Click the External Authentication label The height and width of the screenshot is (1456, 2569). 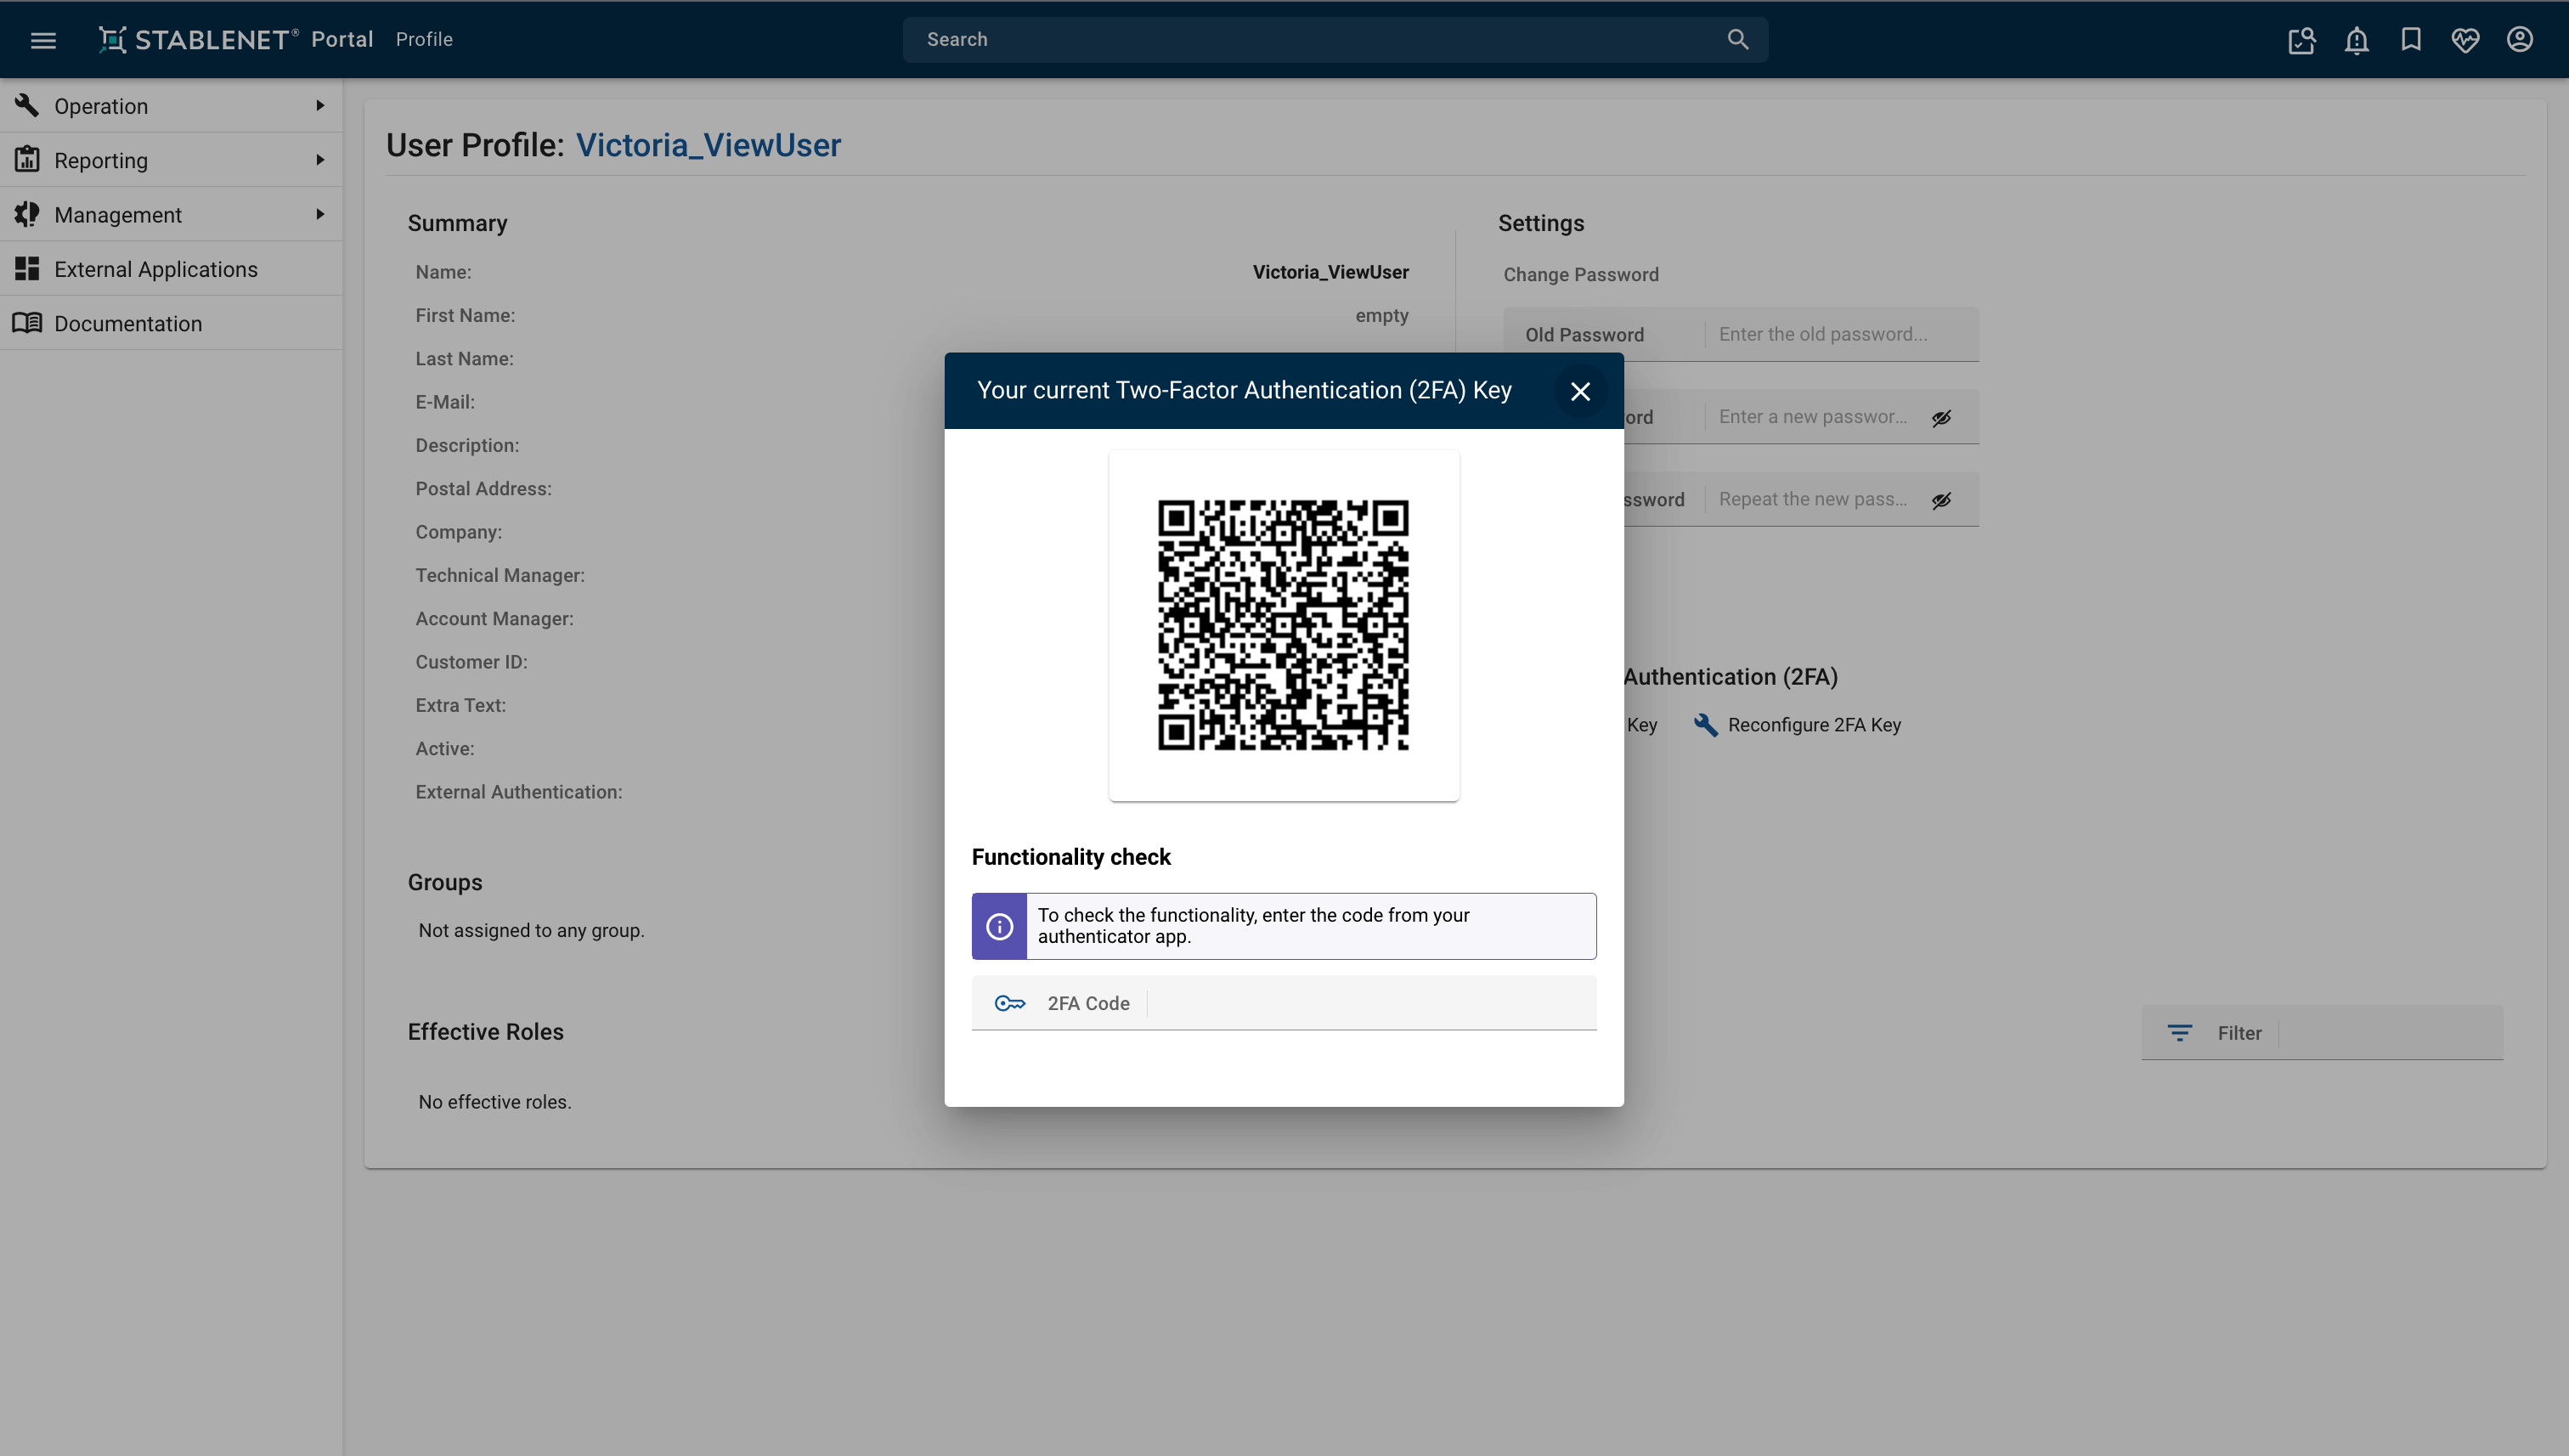pos(519,792)
